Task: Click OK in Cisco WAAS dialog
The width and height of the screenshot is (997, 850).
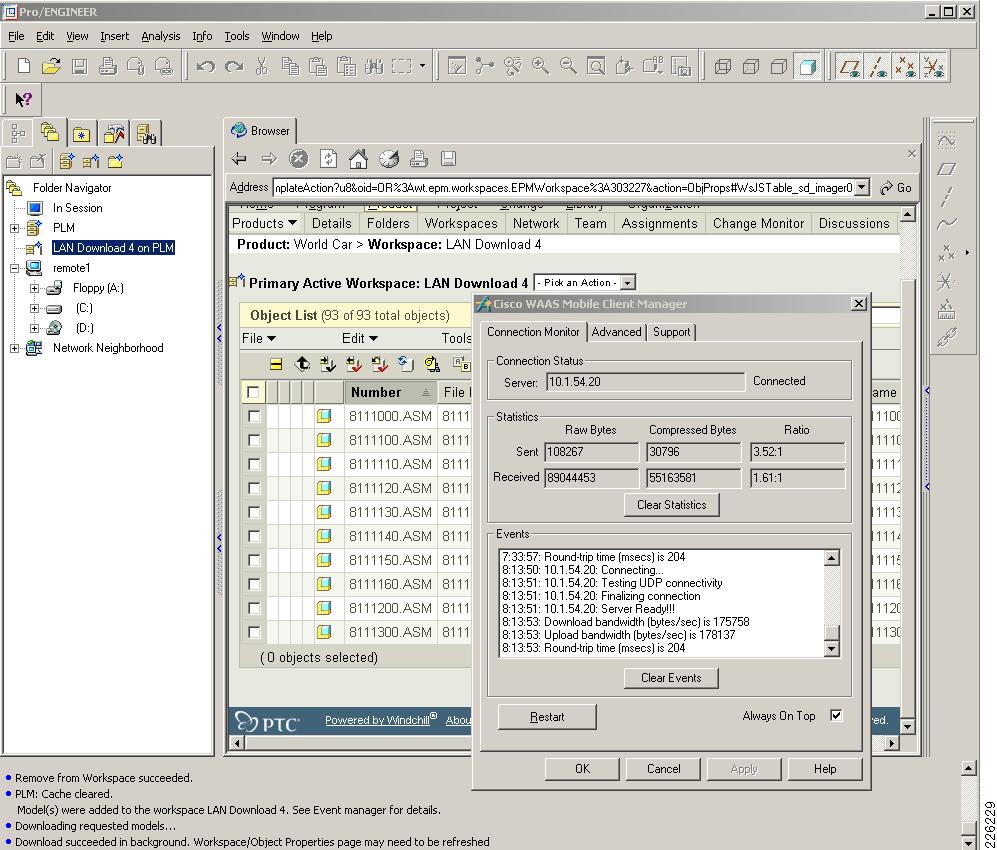Action: 582,769
